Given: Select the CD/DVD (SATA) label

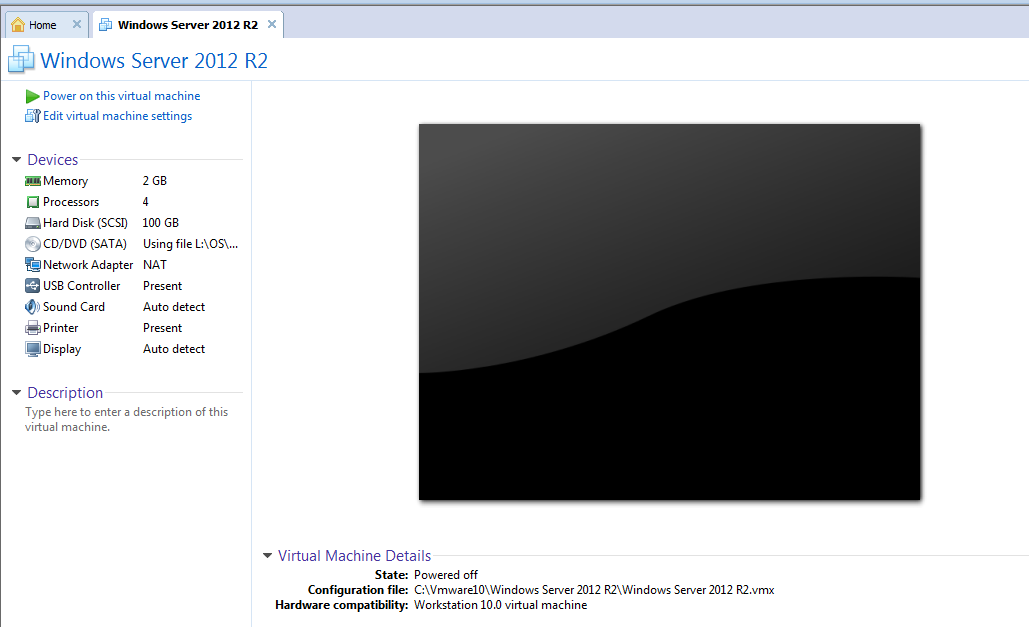Looking at the screenshot, I should coord(85,244).
